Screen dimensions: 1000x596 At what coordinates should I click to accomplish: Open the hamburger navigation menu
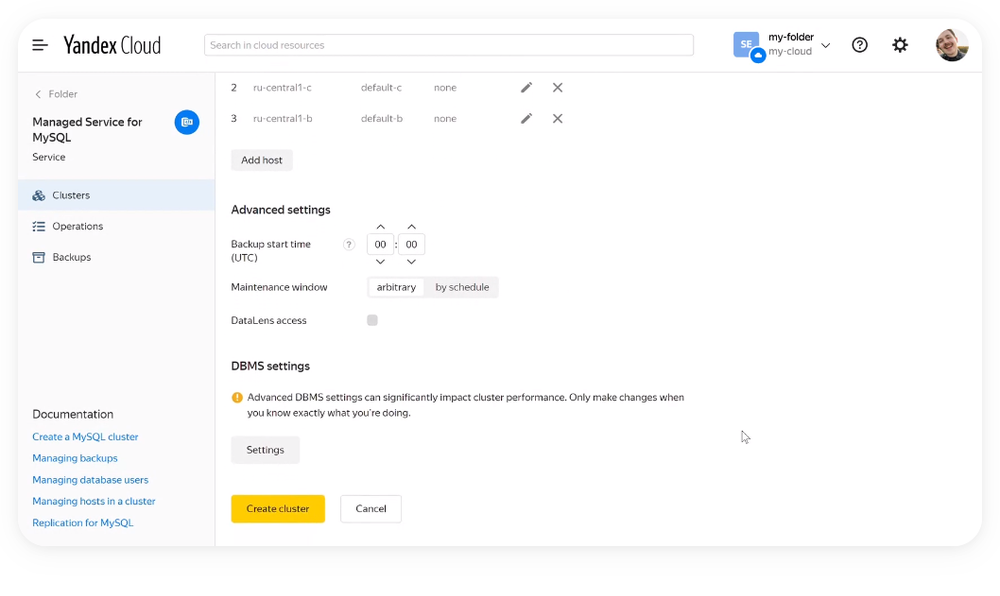[40, 45]
